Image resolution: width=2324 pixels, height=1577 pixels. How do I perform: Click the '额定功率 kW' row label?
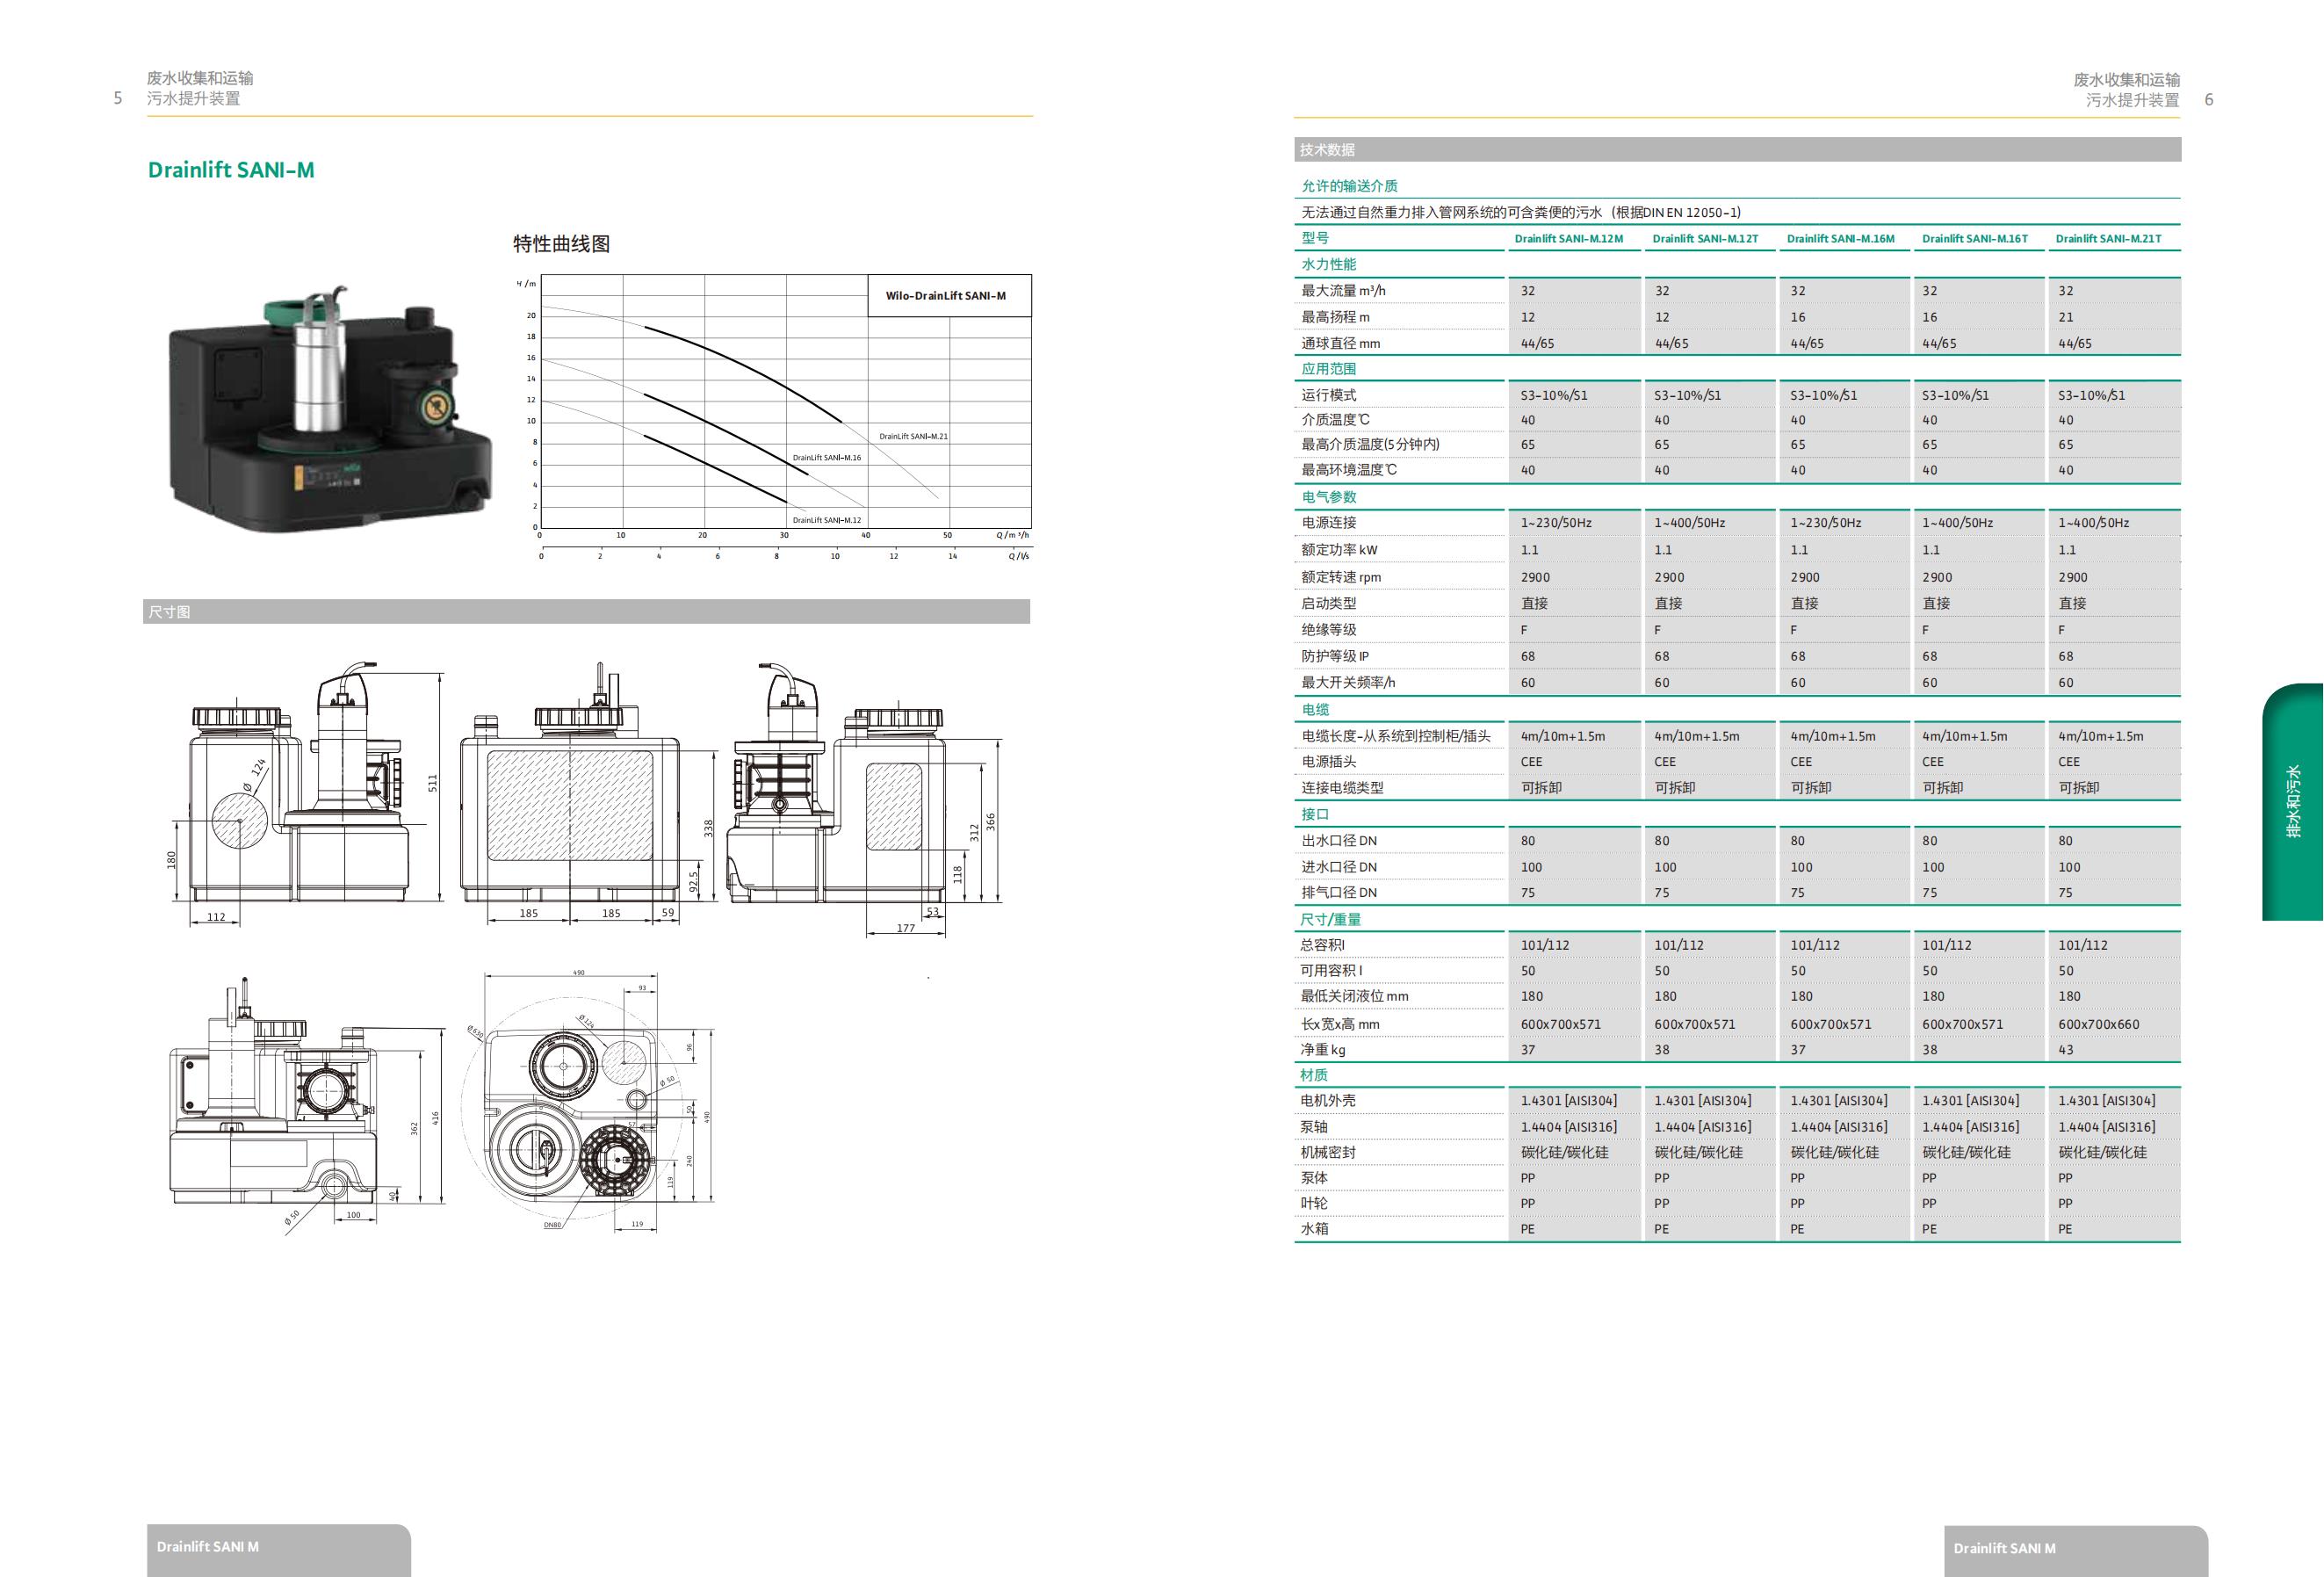1339,550
